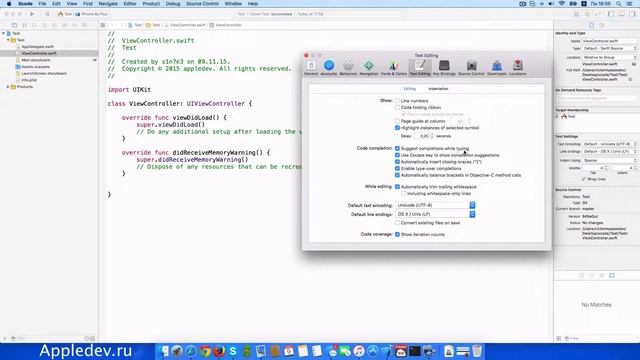Open the Indent Using dropdown in inspector
Screen dimensions: 640x360
click(x=609, y=160)
